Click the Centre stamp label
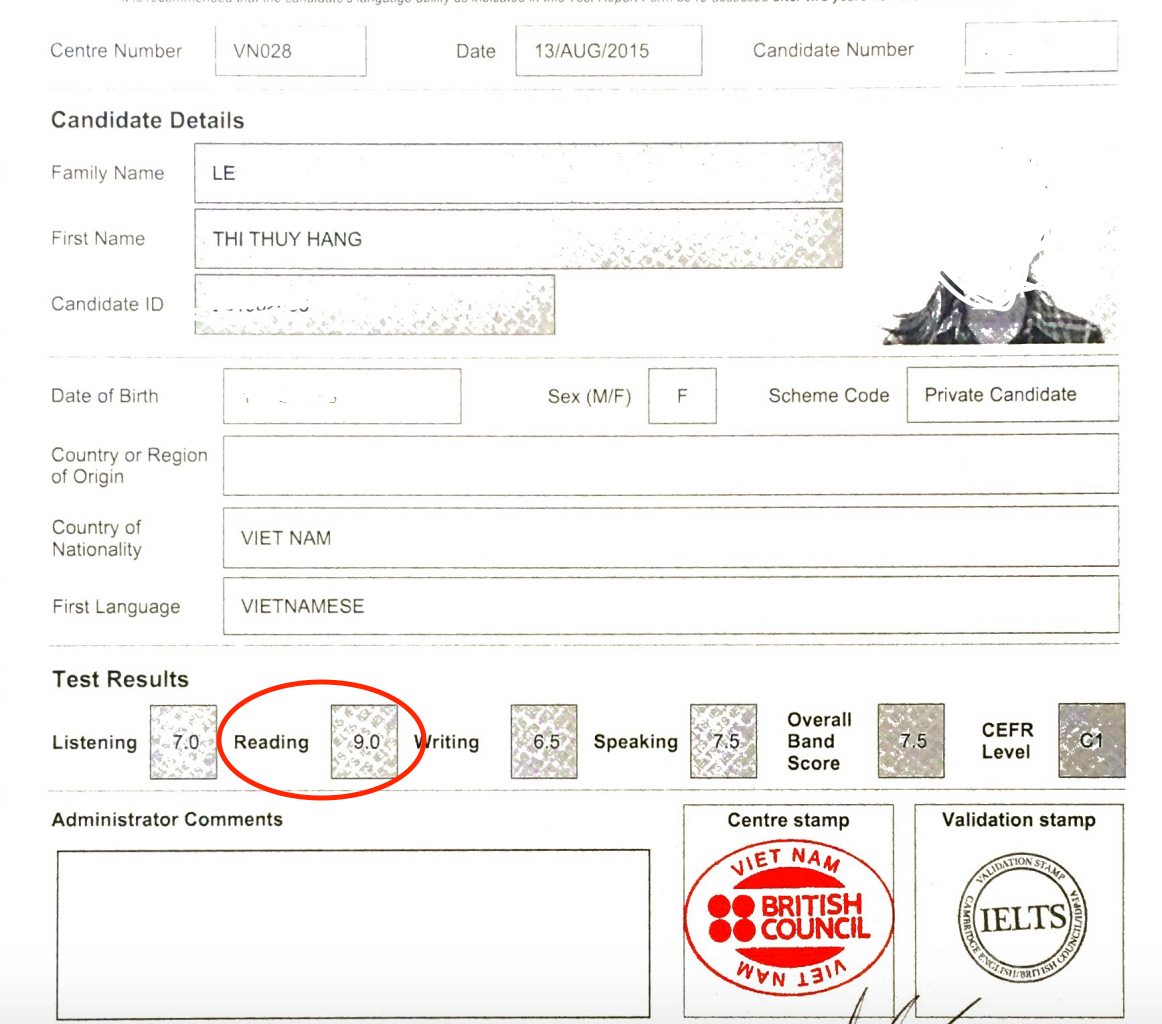 (x=788, y=820)
